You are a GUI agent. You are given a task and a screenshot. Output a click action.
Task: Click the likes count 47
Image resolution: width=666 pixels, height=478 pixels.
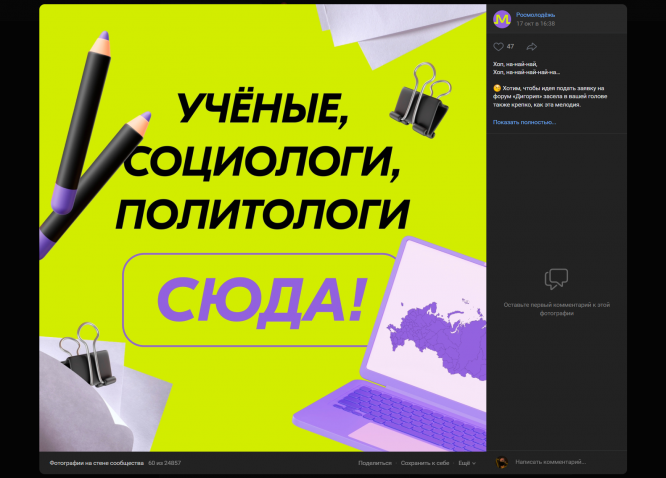click(x=510, y=47)
